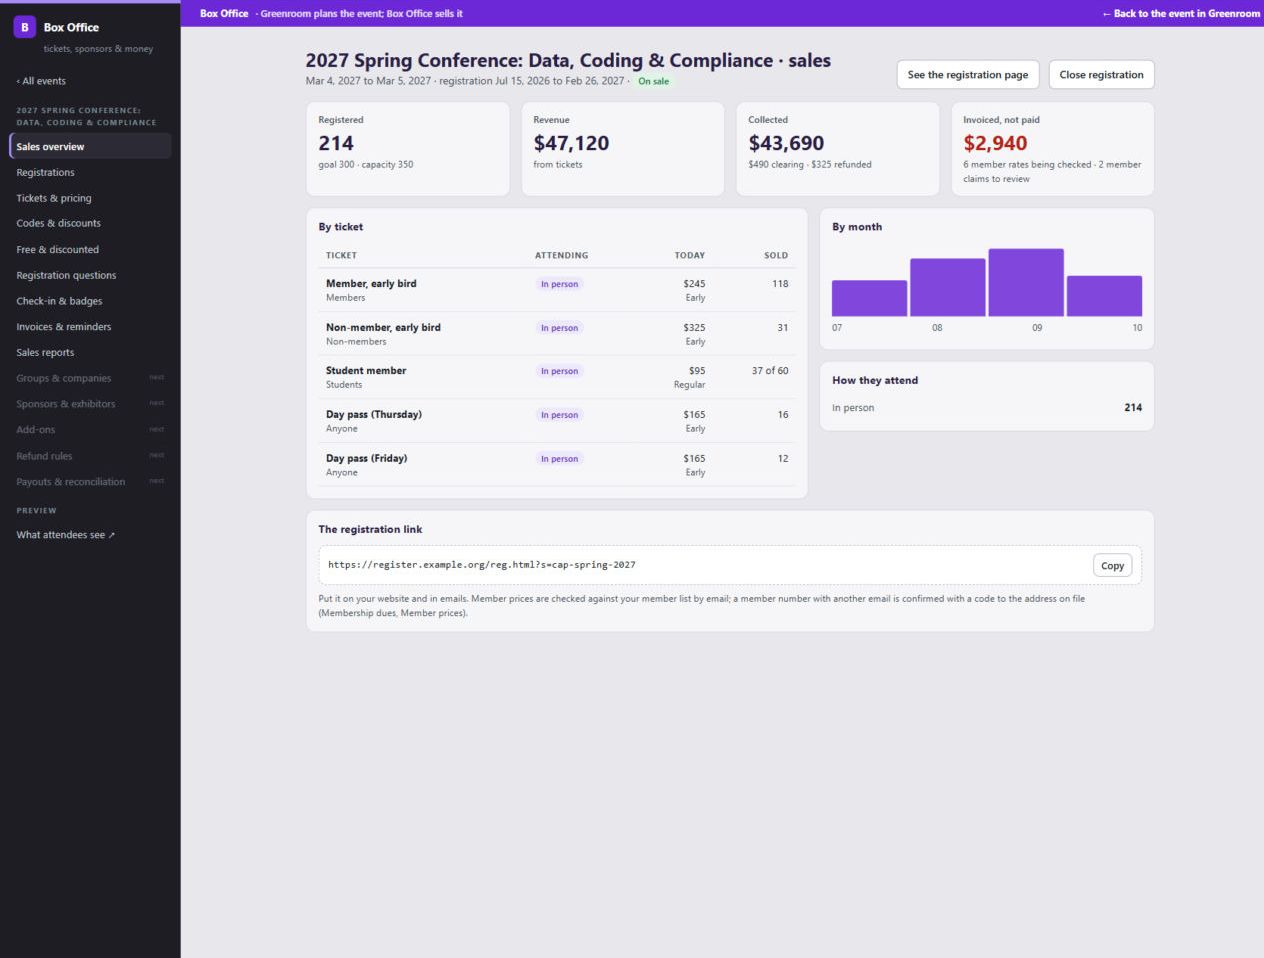Select Refund rules sidebar item
The image size is (1264, 958).
point(90,456)
